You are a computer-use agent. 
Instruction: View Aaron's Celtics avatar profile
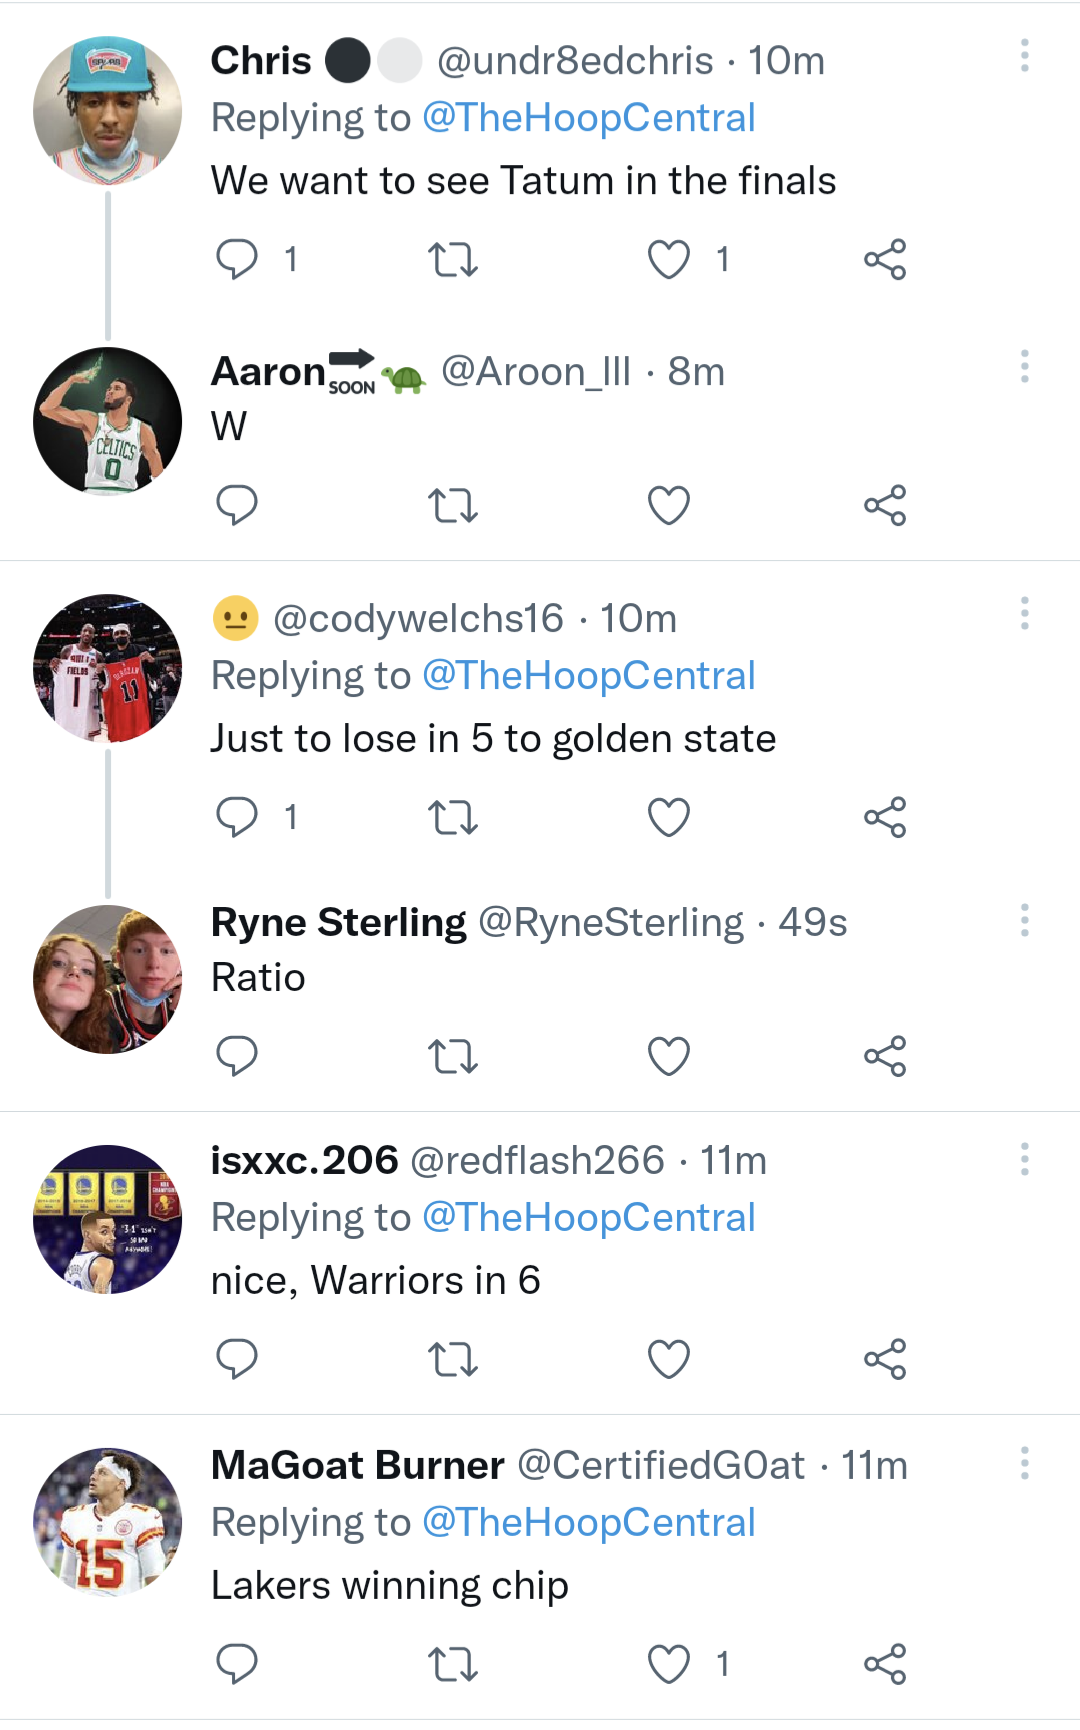pos(108,421)
